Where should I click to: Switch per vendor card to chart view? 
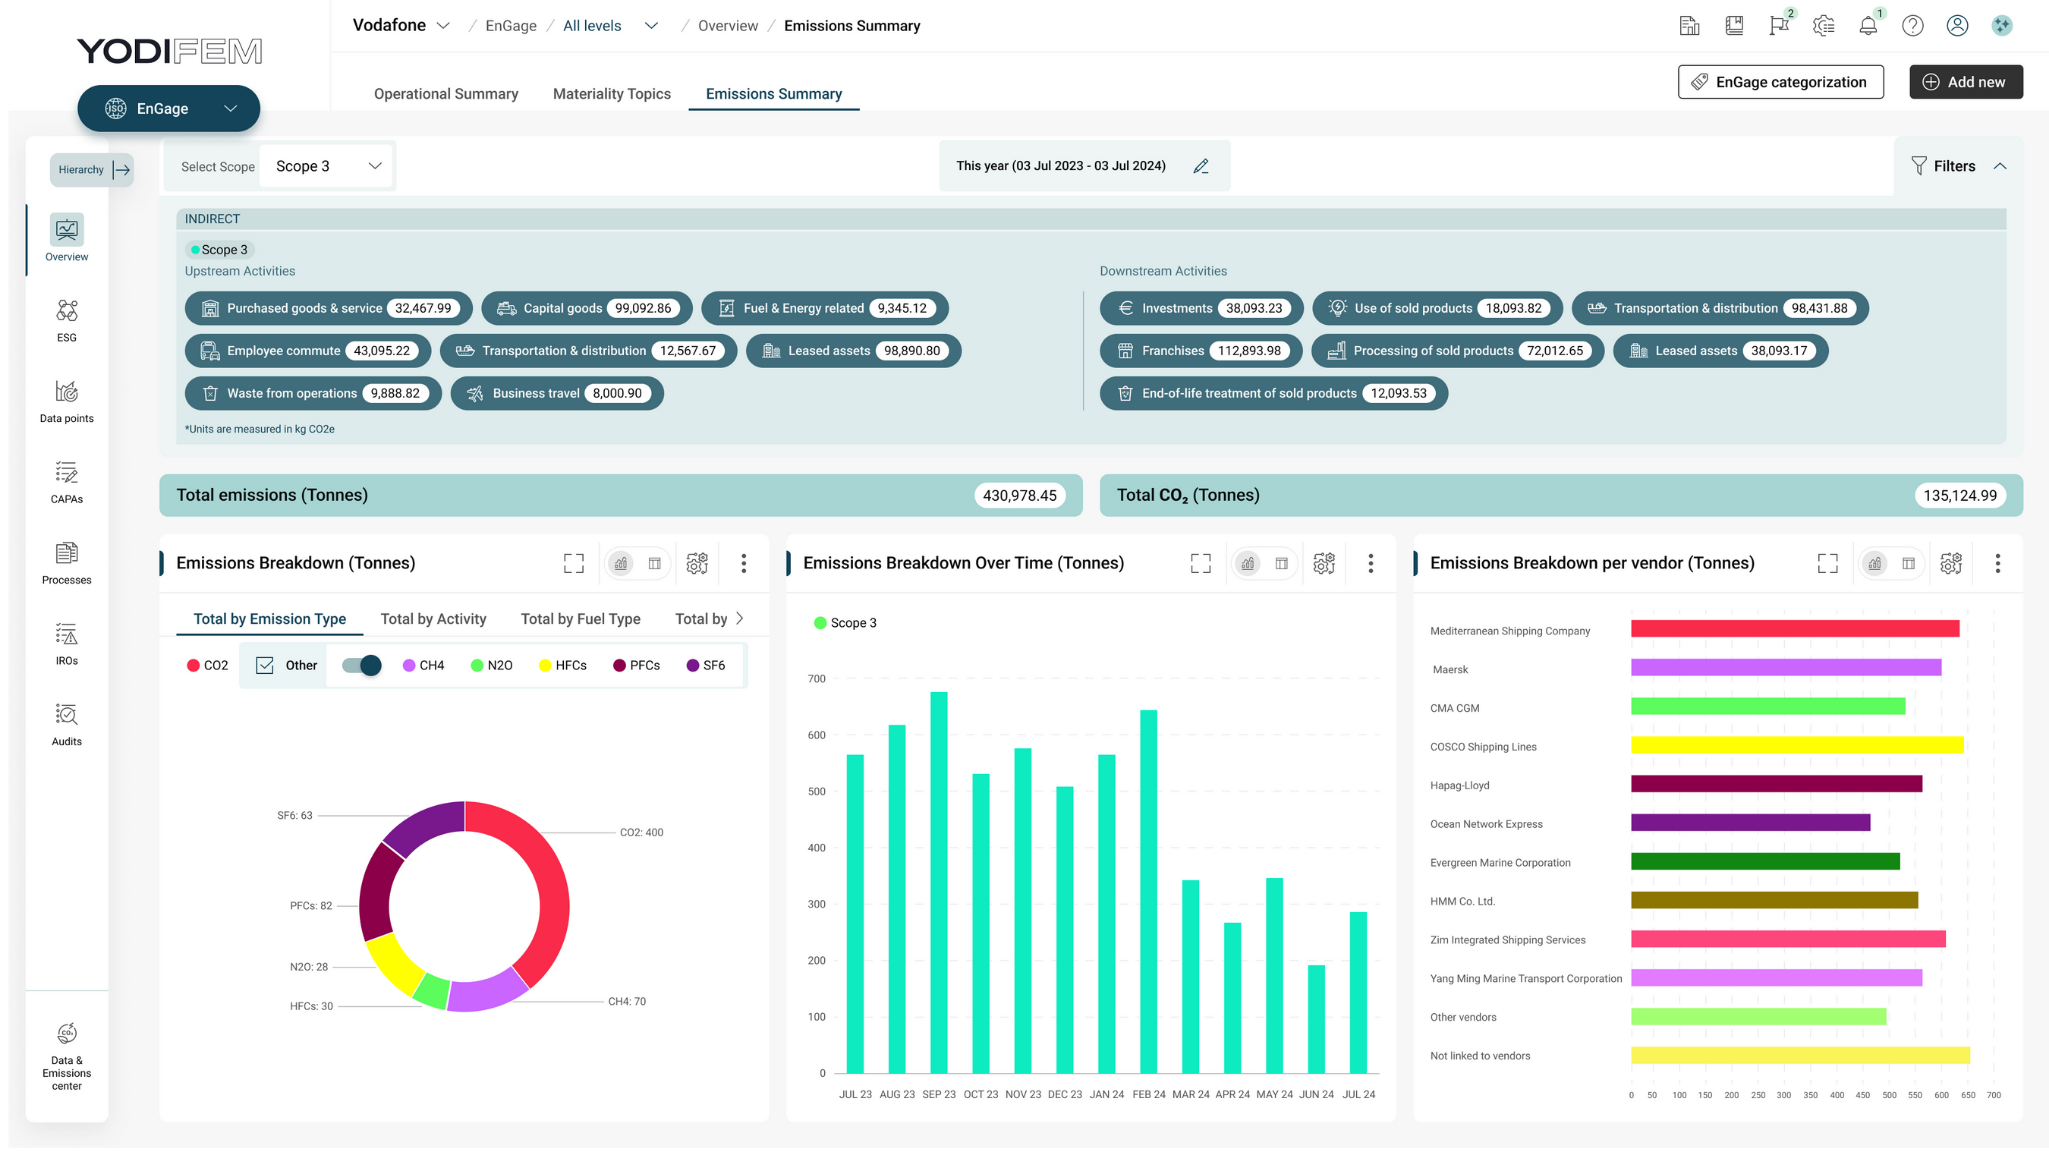pyautogui.click(x=1875, y=564)
